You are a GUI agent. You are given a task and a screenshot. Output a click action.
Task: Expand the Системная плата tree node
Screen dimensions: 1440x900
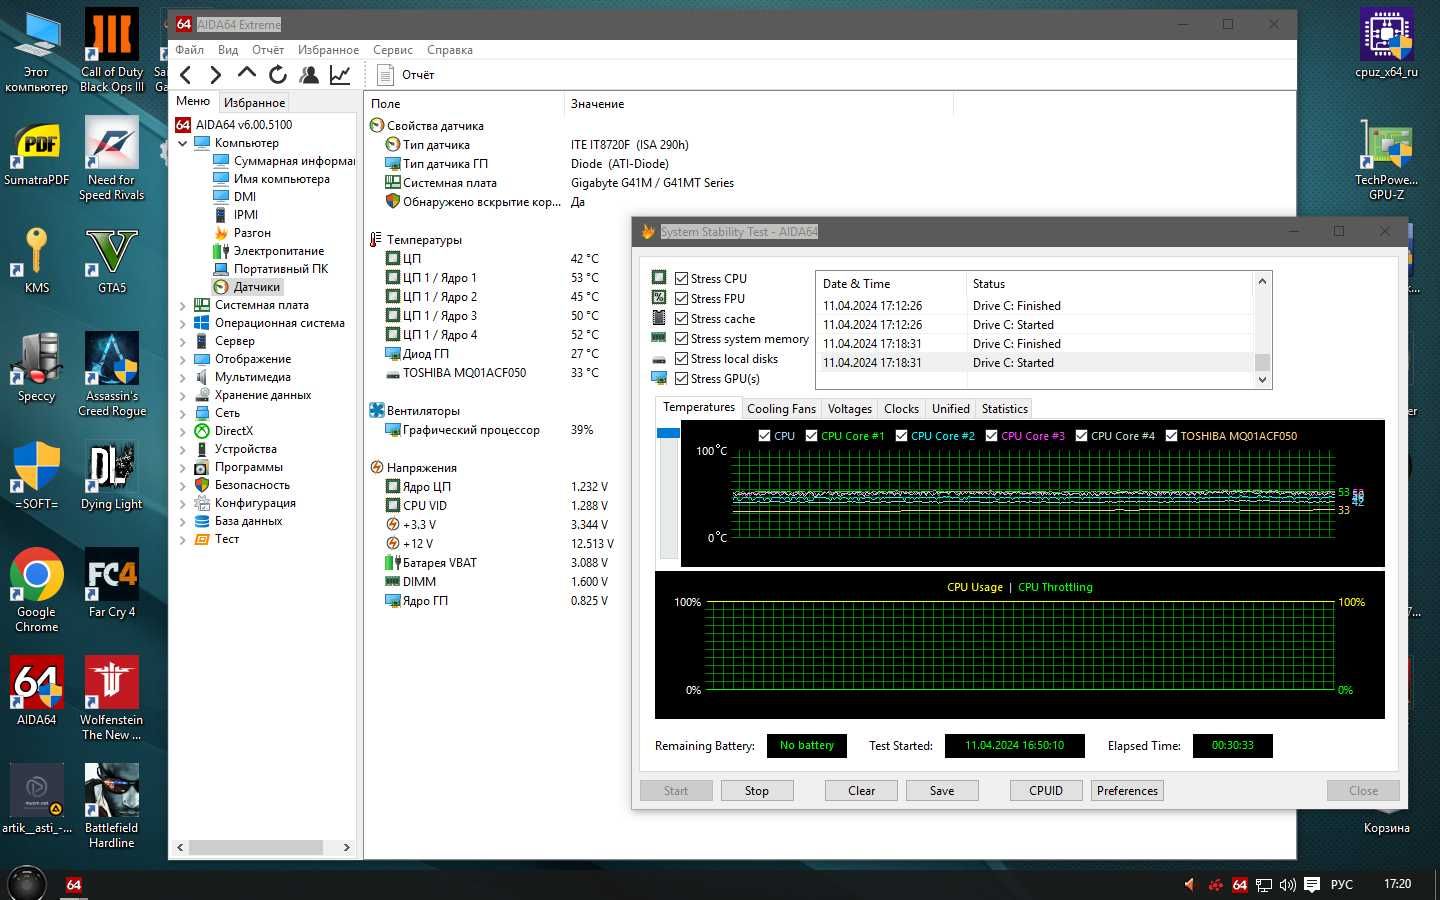point(183,305)
